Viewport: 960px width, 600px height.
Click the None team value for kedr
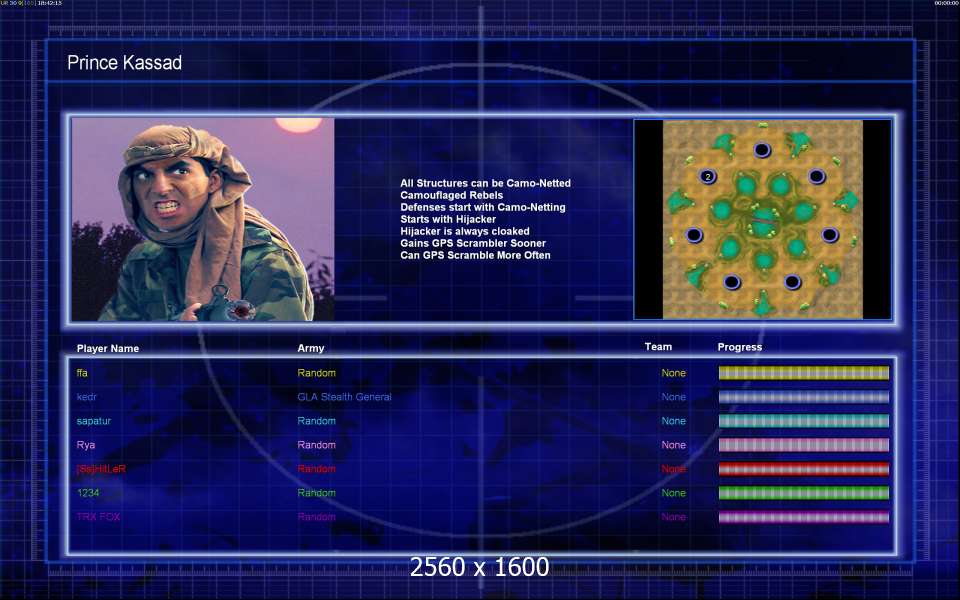[673, 397]
